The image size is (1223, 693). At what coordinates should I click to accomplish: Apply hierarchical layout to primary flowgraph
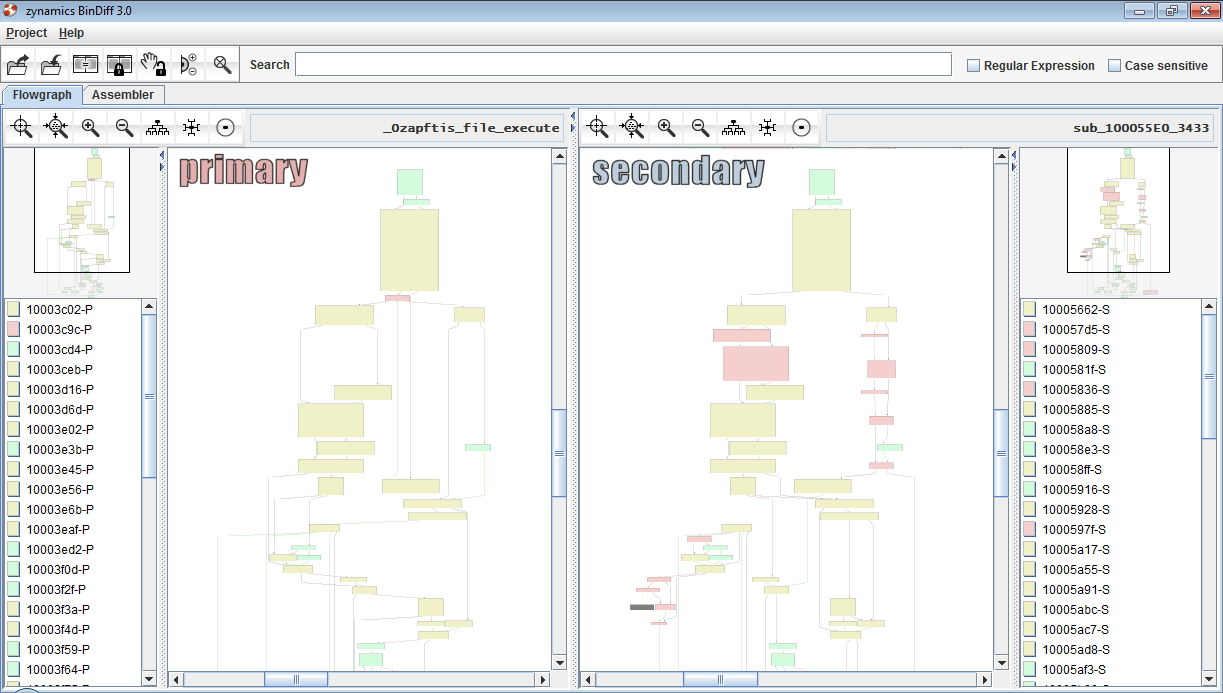[x=157, y=127]
